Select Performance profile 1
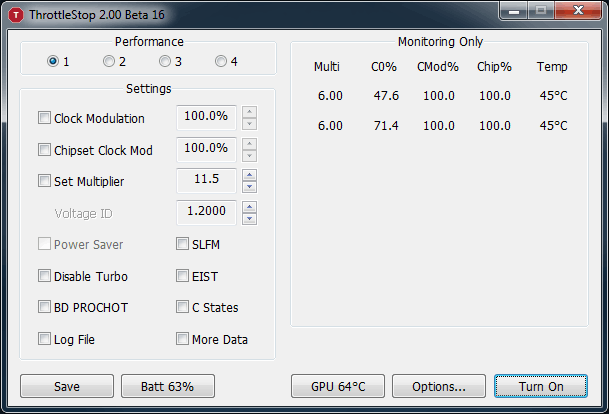 [x=53, y=61]
